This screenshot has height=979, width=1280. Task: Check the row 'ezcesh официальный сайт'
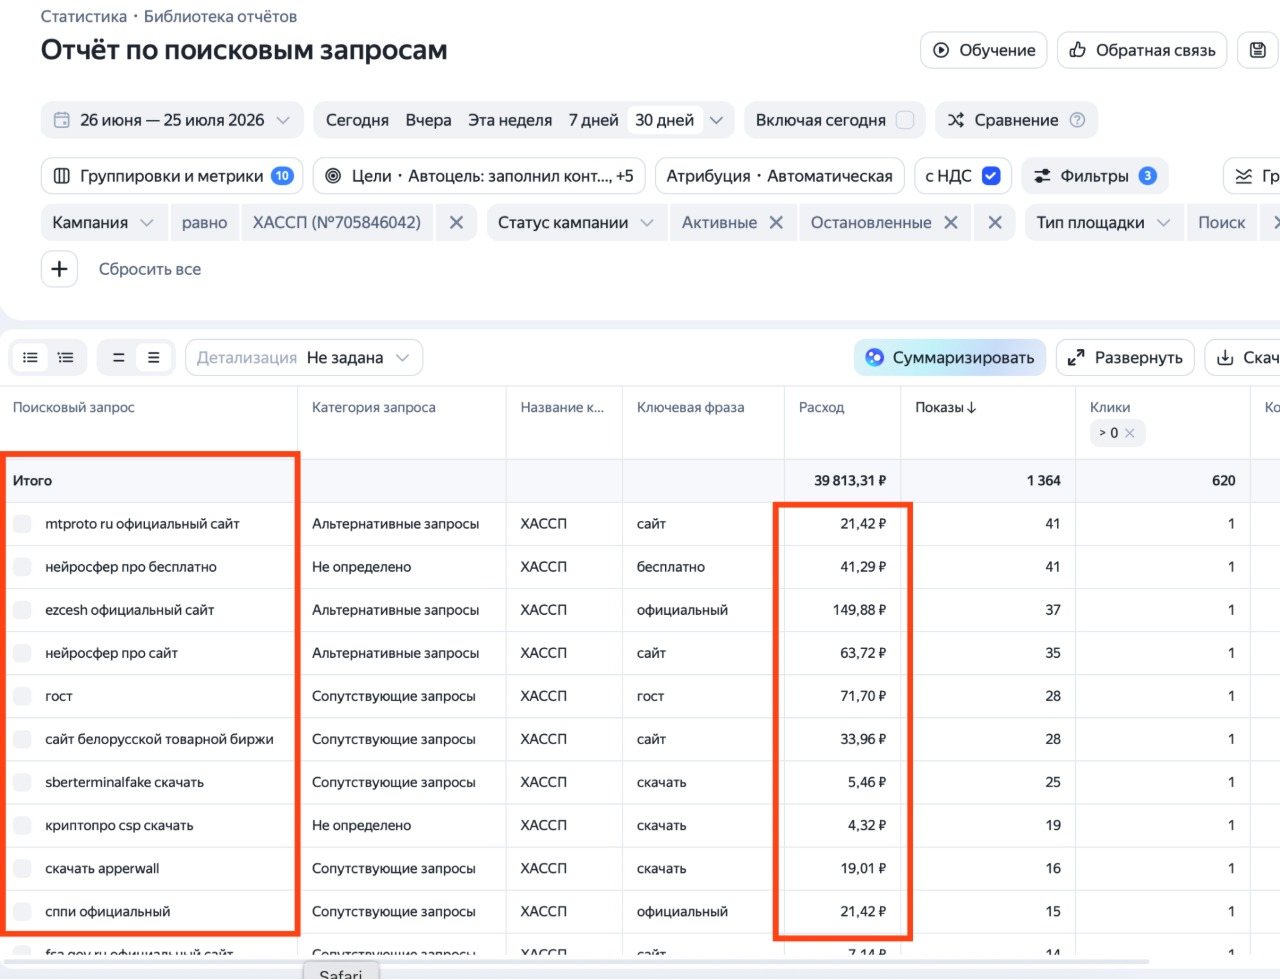tap(22, 610)
